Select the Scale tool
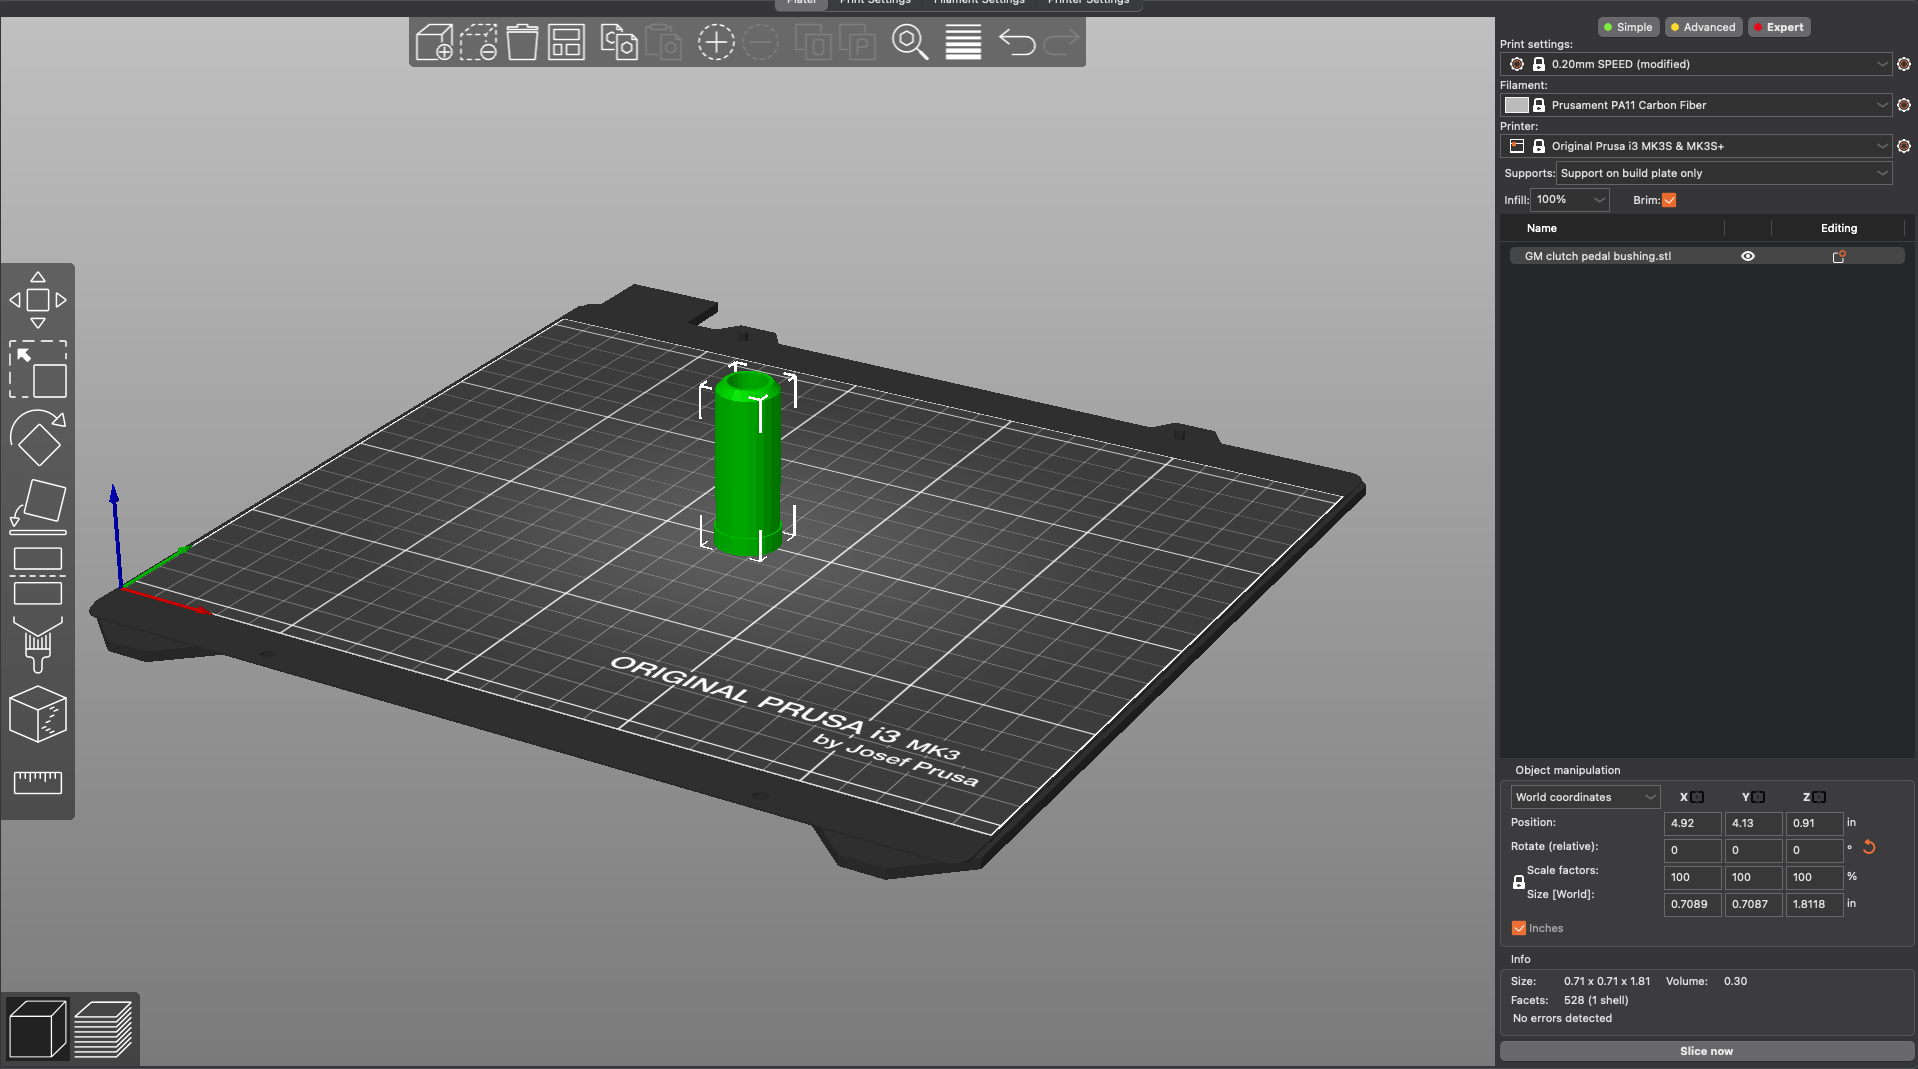 tap(38, 369)
